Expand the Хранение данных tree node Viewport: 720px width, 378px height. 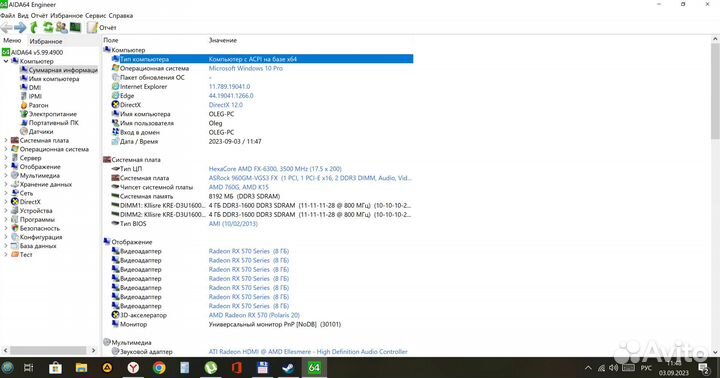[x=6, y=184]
